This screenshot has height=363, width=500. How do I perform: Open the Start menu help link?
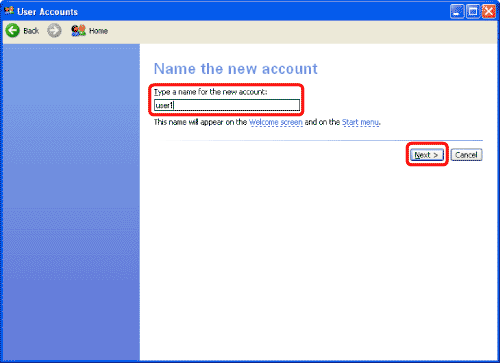click(360, 122)
